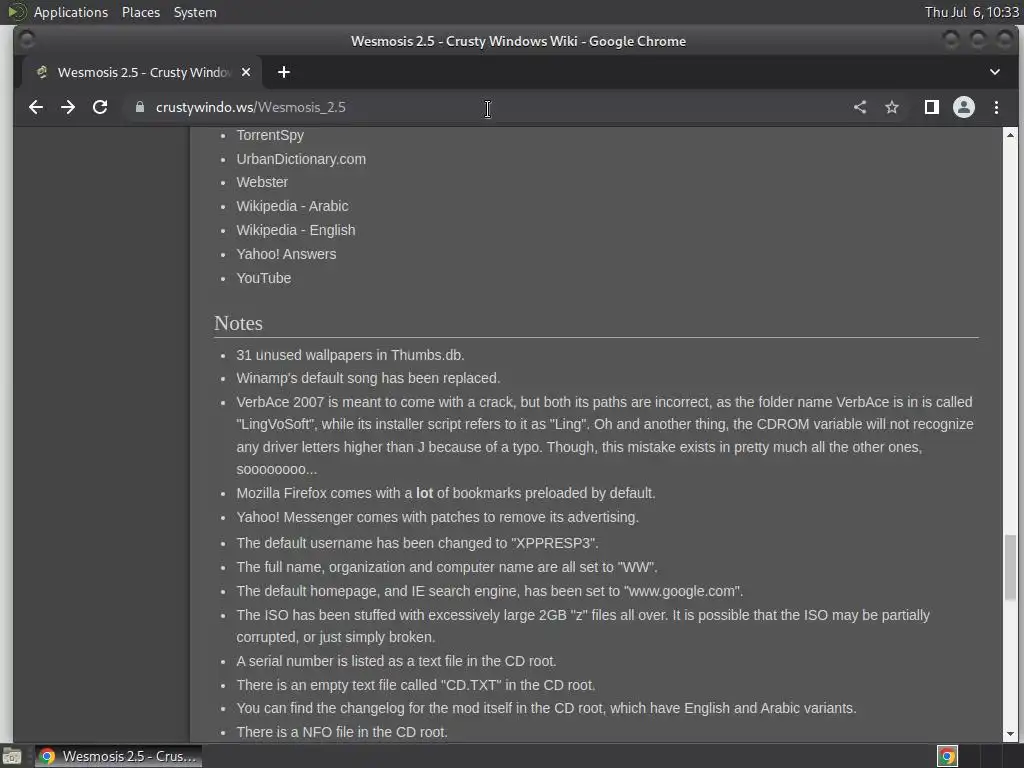Click the default username XPPRESP3 note

point(417,543)
